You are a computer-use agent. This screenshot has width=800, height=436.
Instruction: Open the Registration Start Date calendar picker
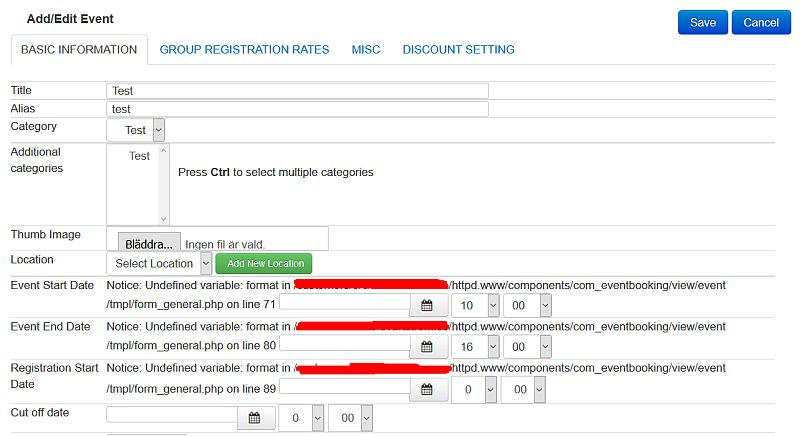pos(427,389)
